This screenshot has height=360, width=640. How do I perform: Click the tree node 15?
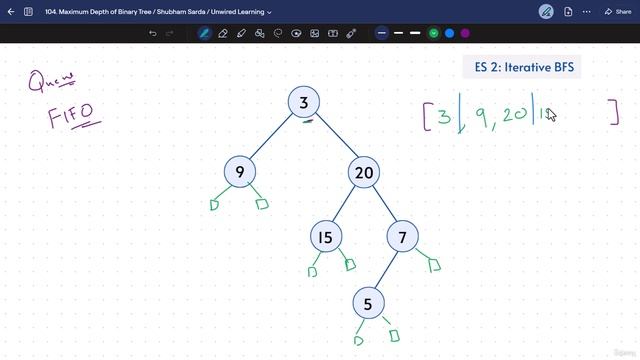[x=326, y=237]
